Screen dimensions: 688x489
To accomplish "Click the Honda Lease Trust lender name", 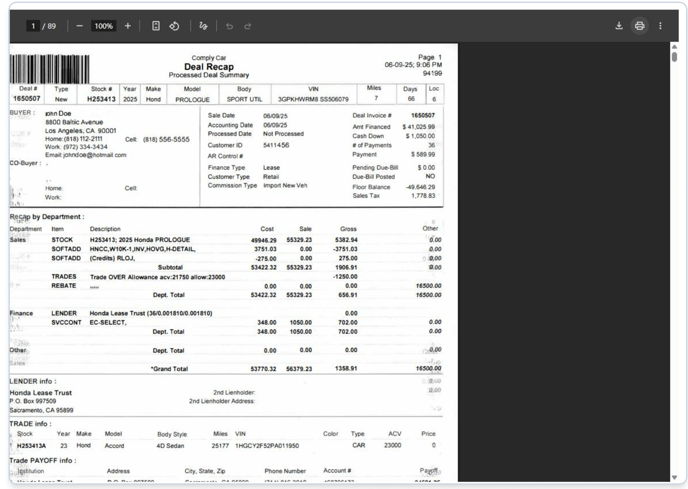I will (41, 393).
